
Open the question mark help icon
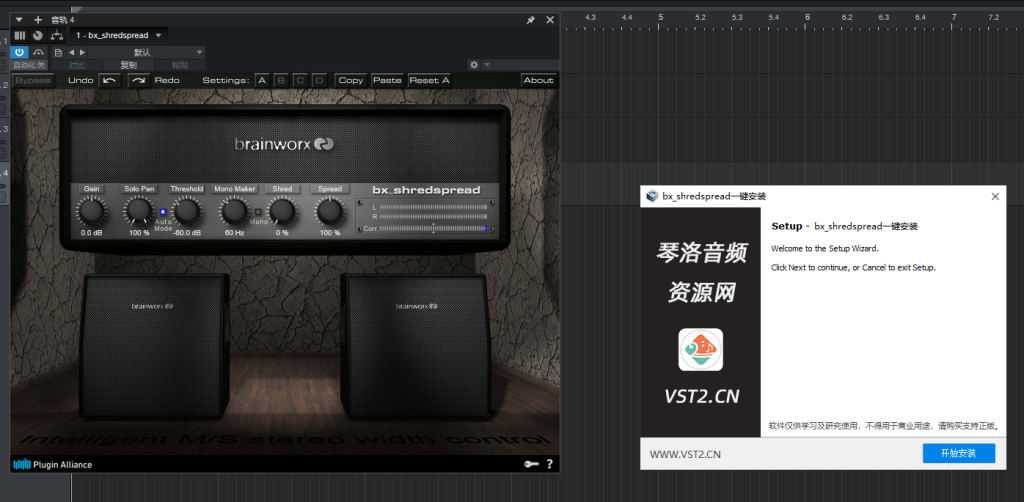tap(550, 464)
